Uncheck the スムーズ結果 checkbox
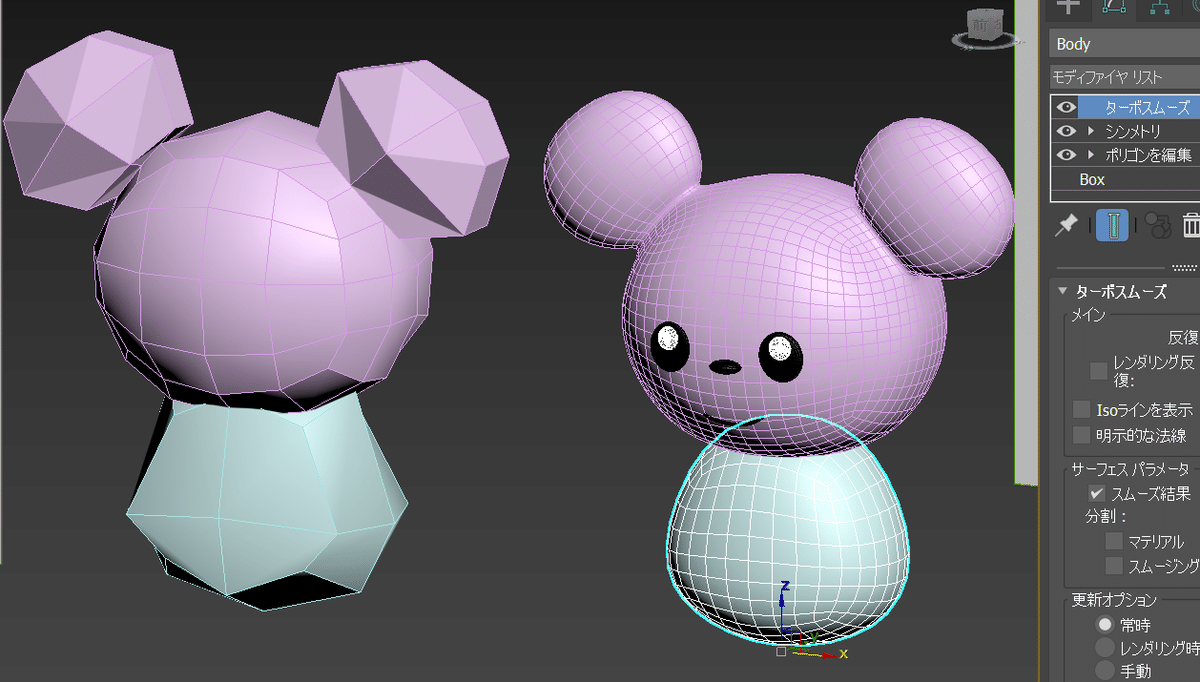The width and height of the screenshot is (1200, 682). pyautogui.click(x=1097, y=493)
